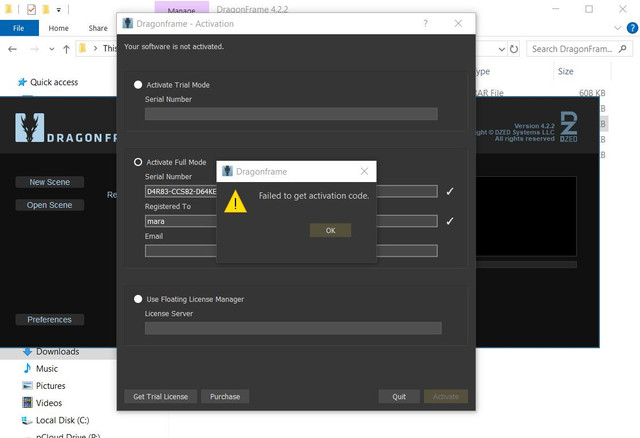Viewport: 640px width, 438px height.
Task: Click the New folder quick access toolbar icon
Action: (46, 9)
